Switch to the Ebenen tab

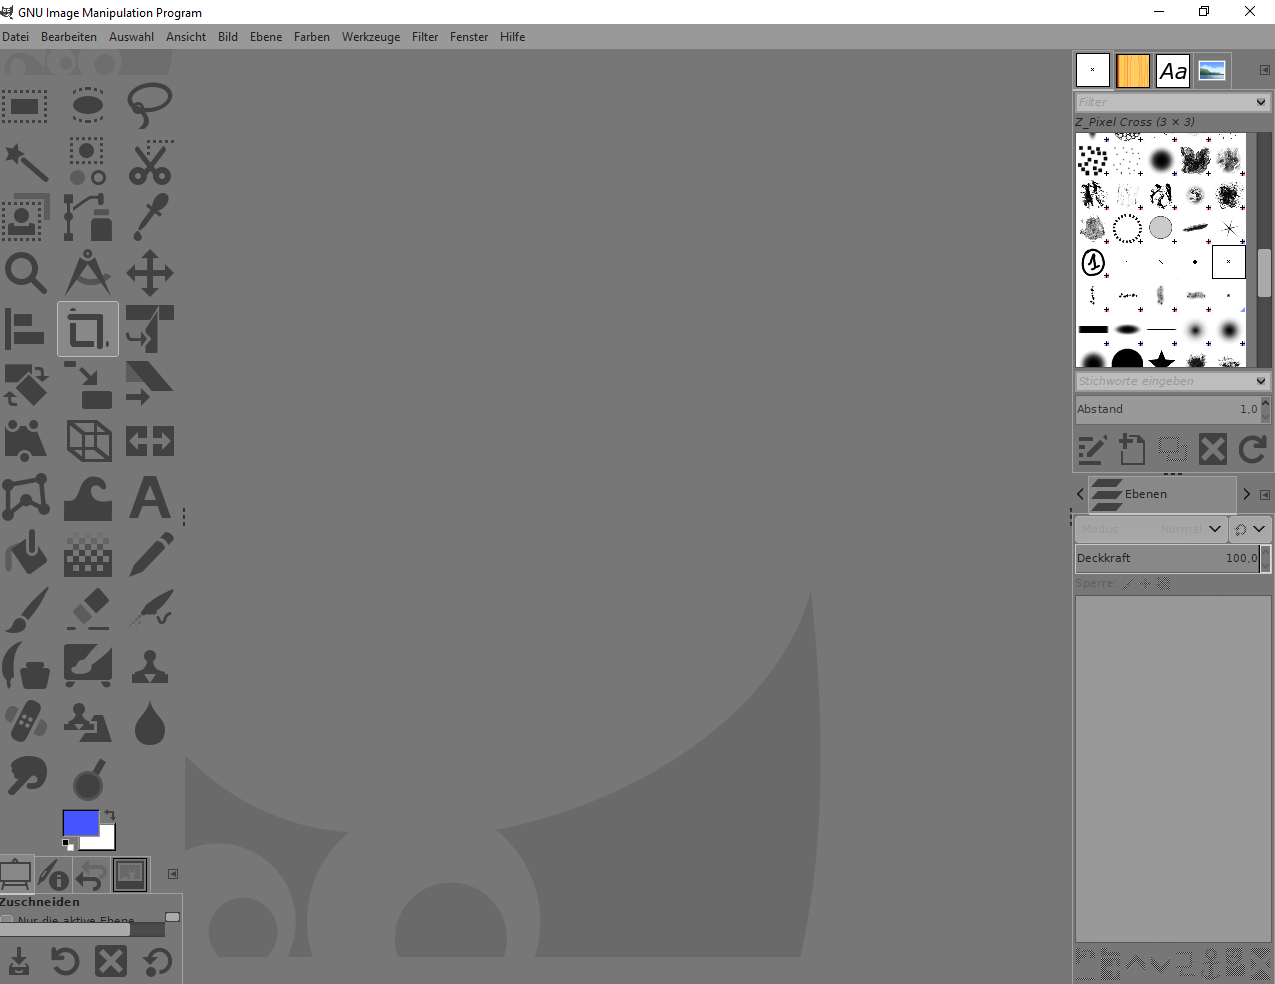[x=1162, y=494]
